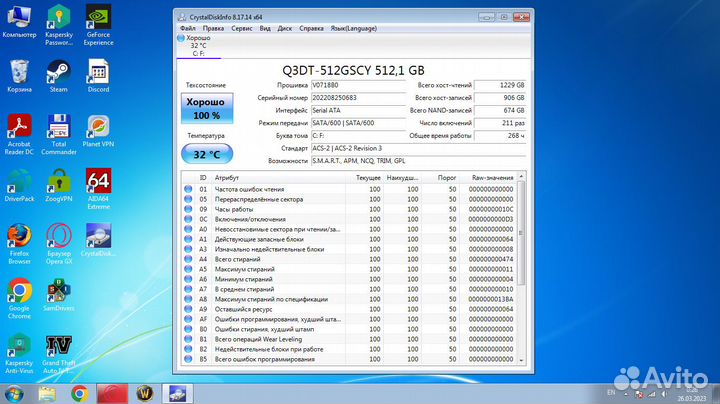Click the EN language indicator
This screenshot has width=720, height=404.
(x=611, y=393)
